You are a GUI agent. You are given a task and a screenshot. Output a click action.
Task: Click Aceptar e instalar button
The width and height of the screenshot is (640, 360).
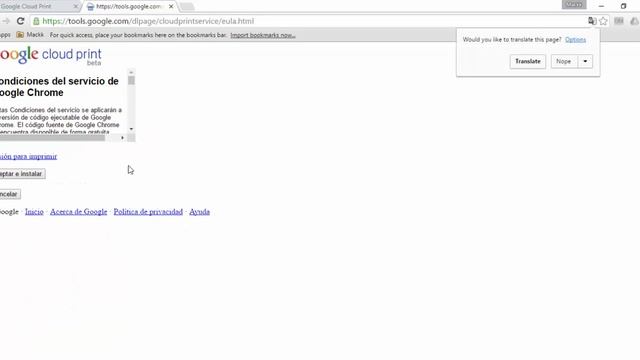pyautogui.click(x=22, y=174)
